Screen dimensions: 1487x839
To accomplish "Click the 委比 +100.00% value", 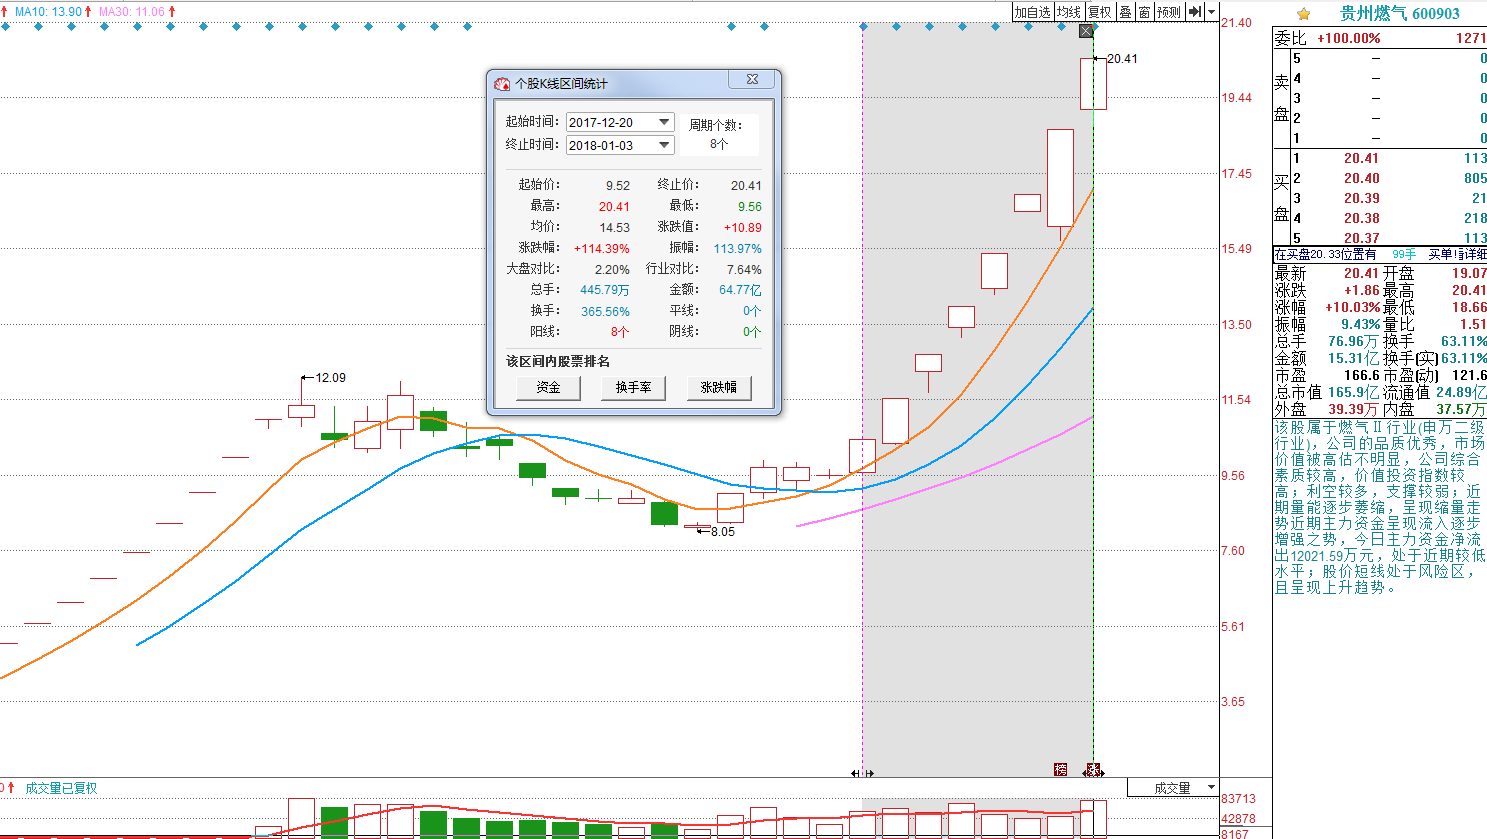I will point(1348,38).
